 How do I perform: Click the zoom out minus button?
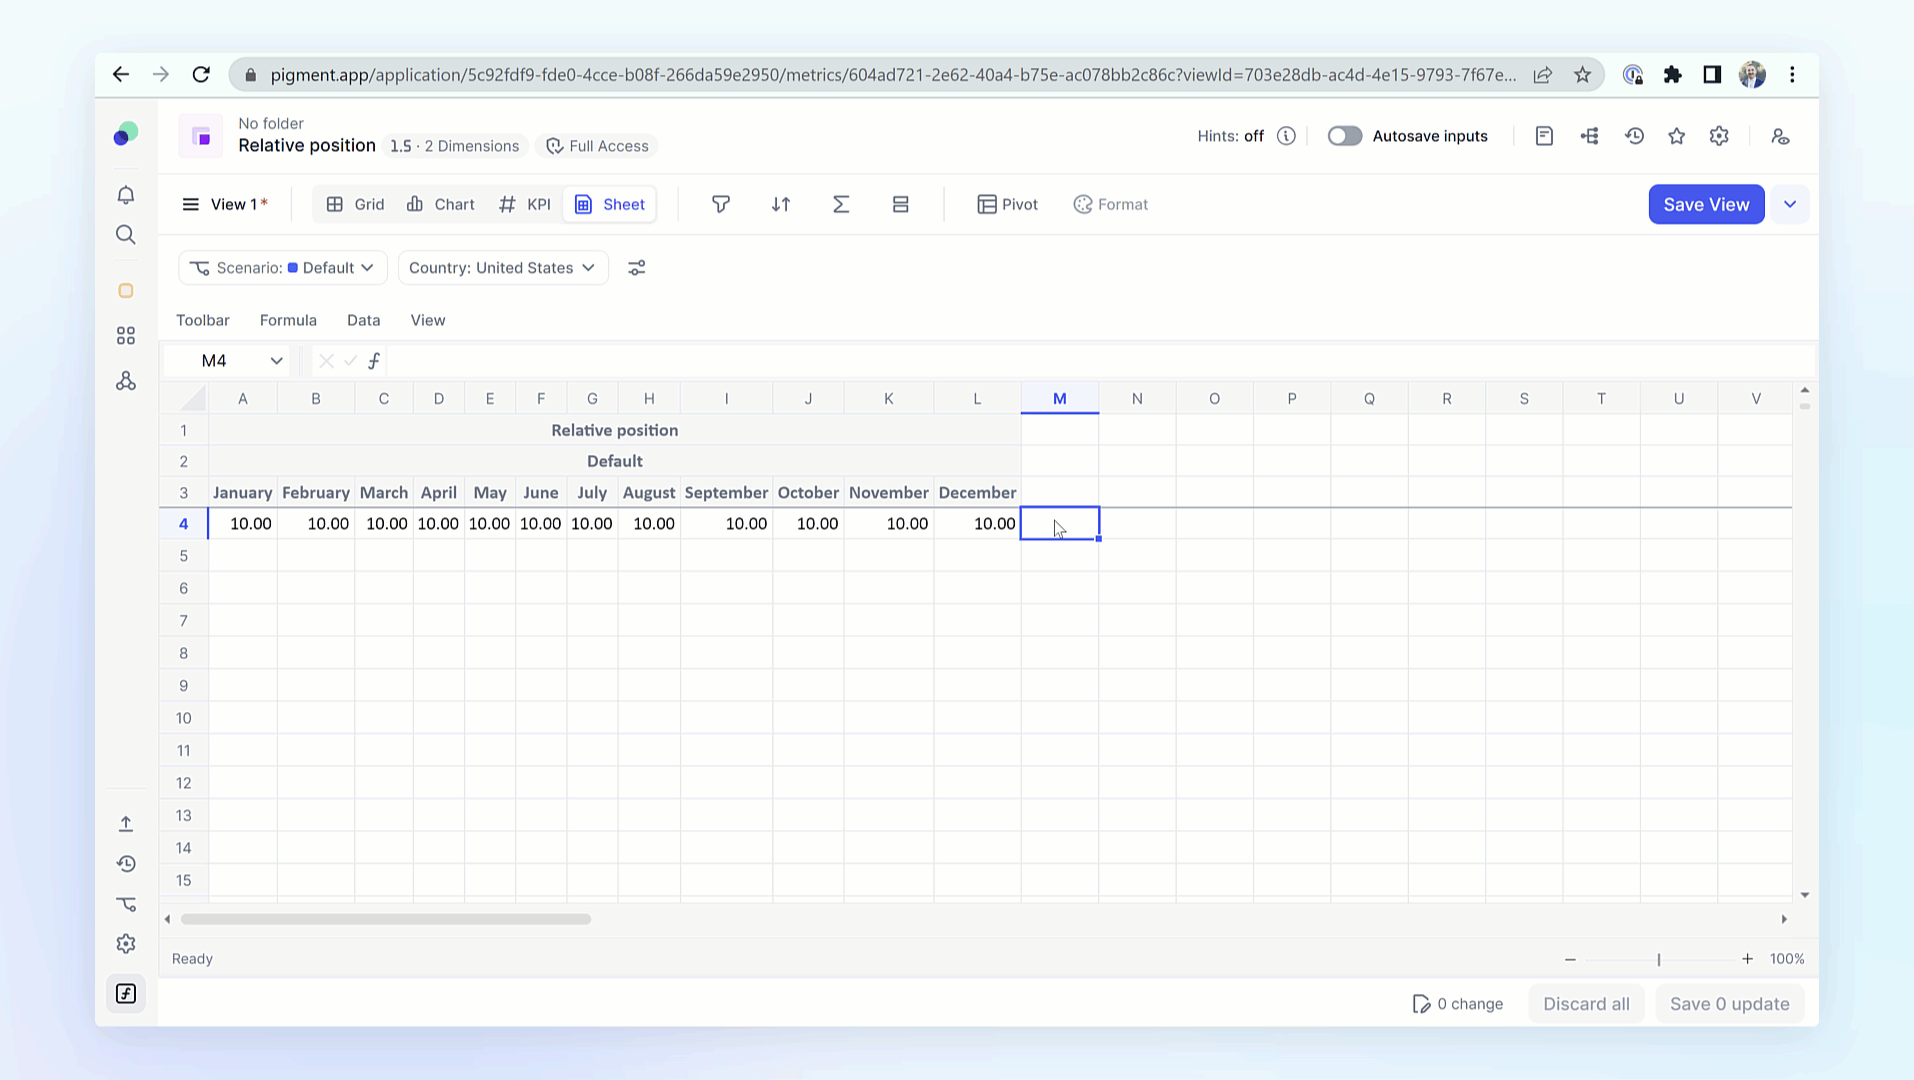[x=1570, y=959]
